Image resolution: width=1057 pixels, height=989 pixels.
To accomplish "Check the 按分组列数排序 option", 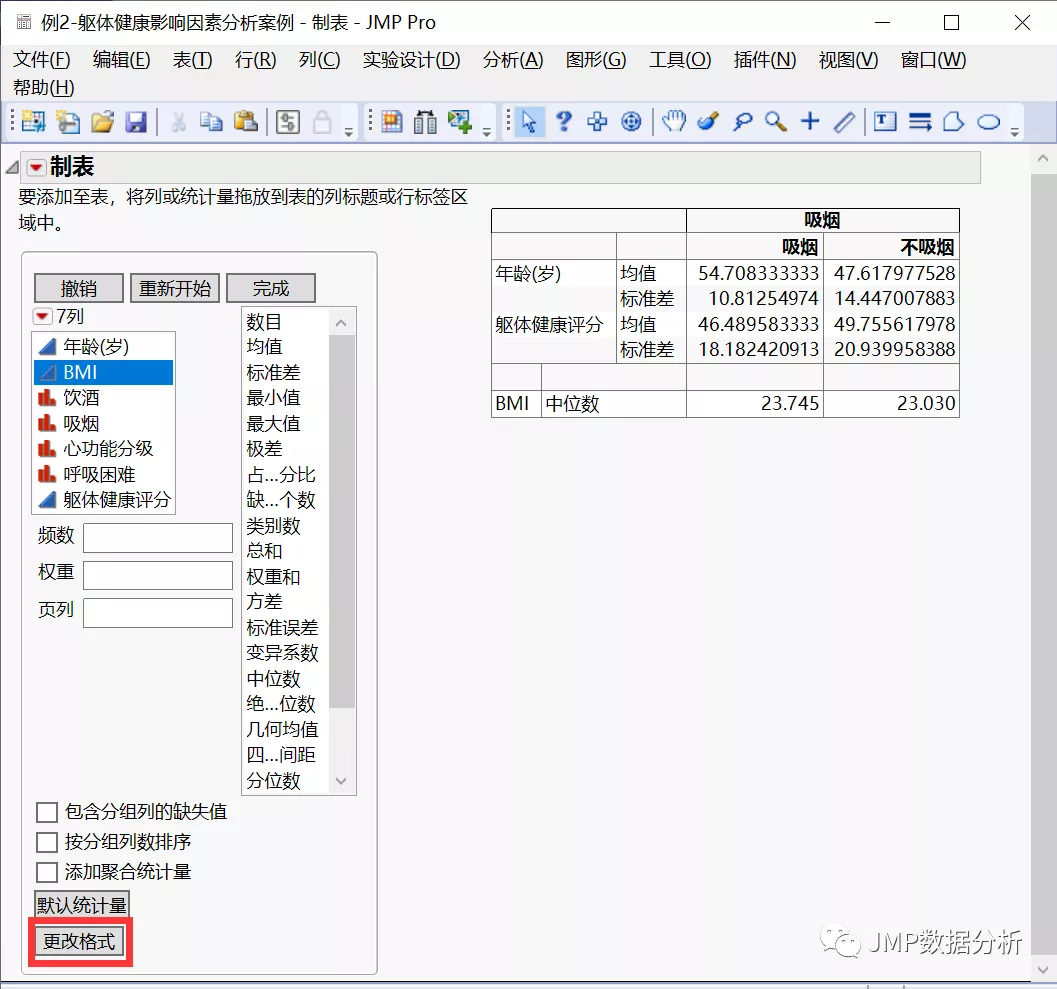I will (46, 842).
